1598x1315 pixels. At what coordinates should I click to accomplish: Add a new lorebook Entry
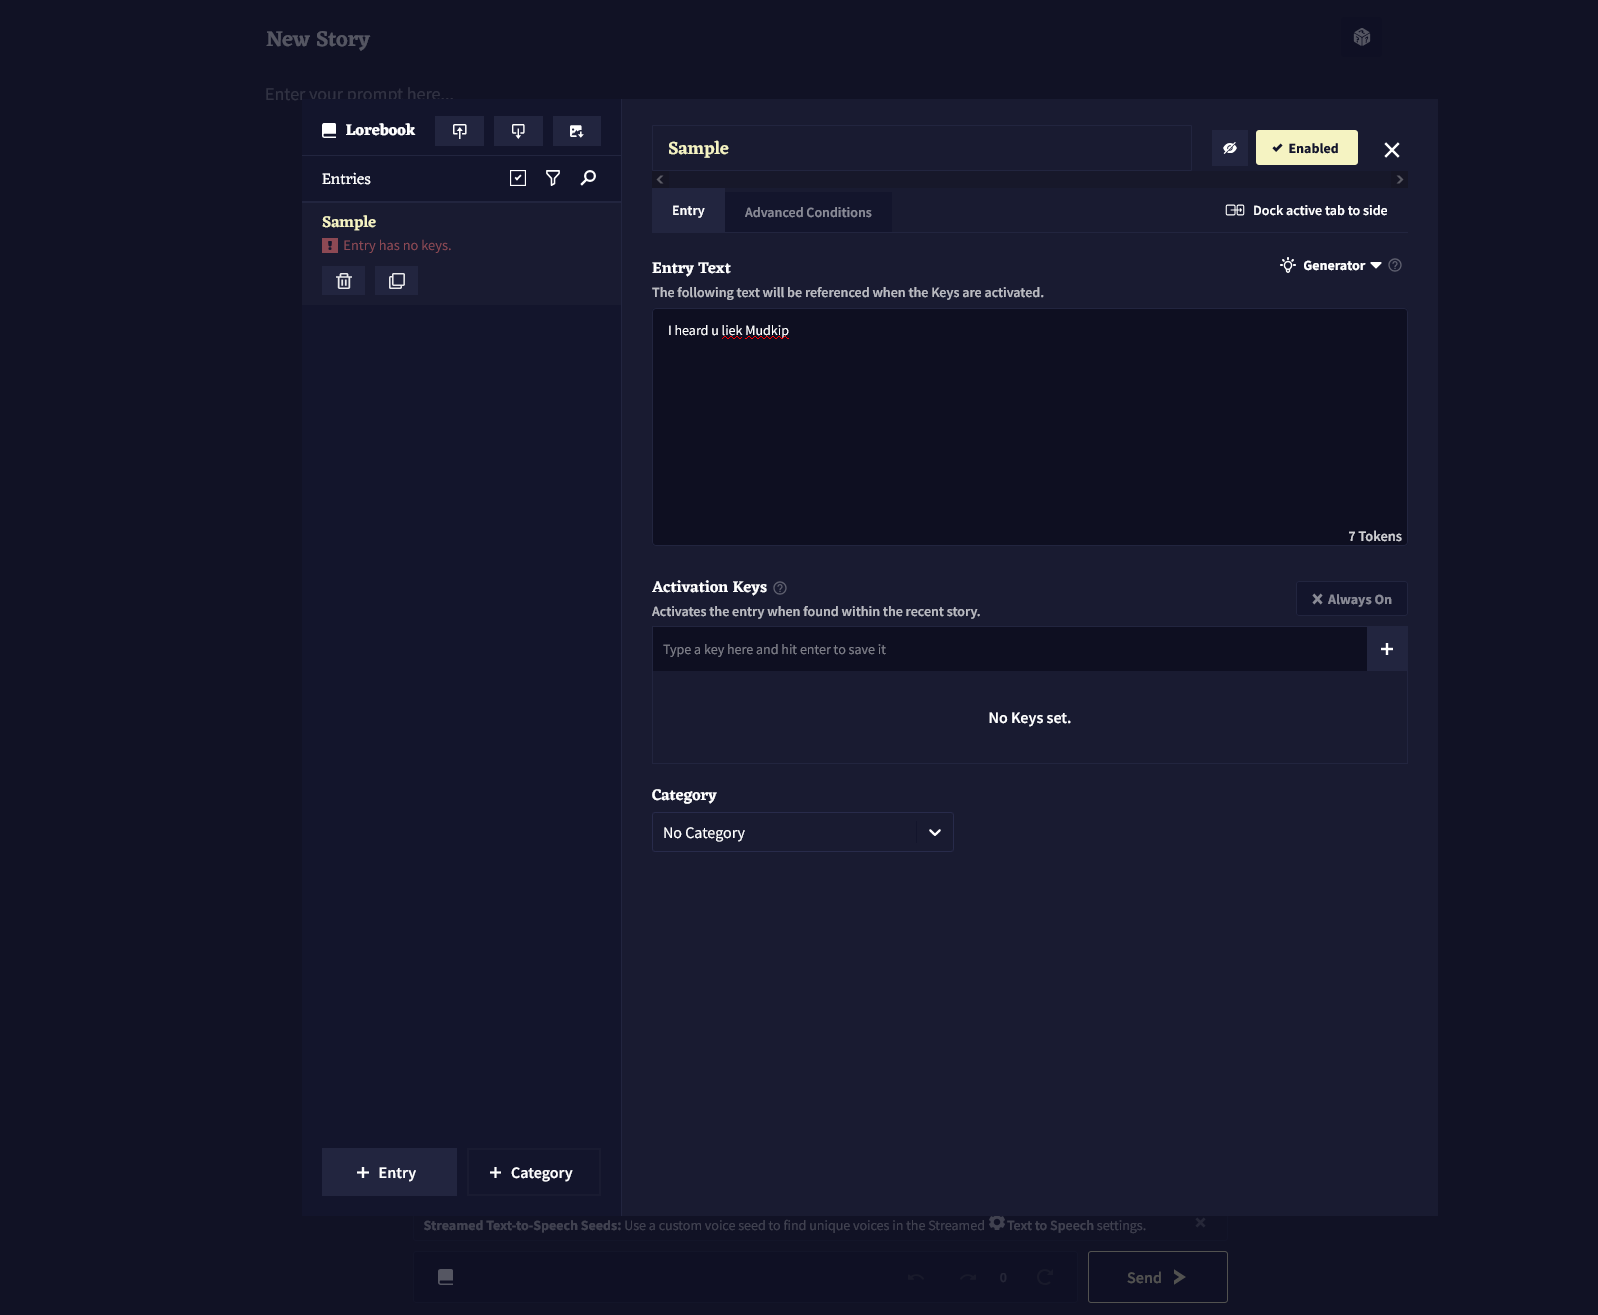pos(389,1172)
